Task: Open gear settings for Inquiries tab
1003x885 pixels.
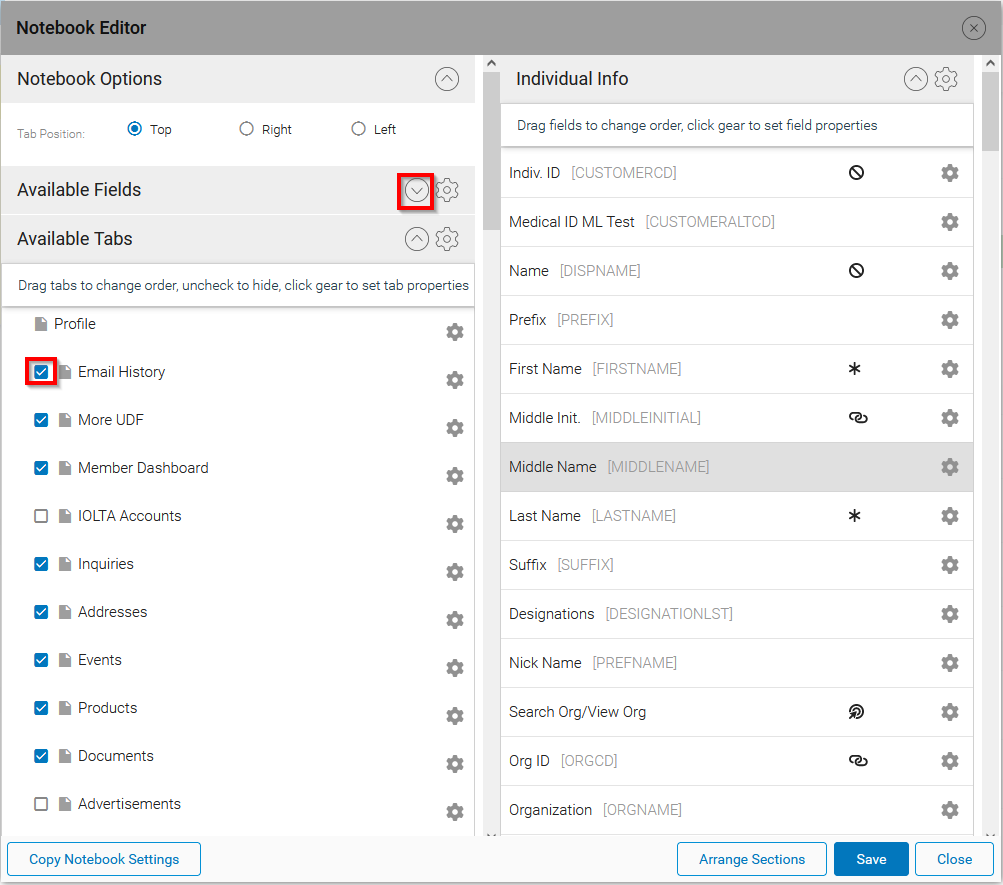Action: pyautogui.click(x=455, y=572)
